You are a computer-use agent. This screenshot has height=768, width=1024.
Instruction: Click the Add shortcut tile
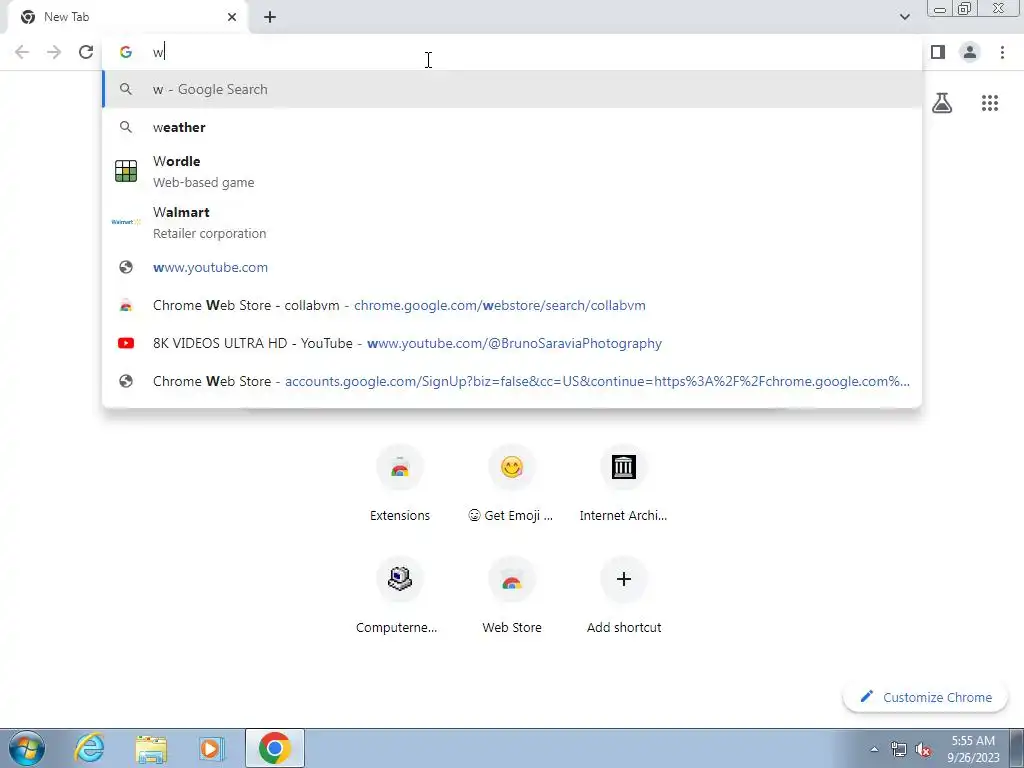pyautogui.click(x=624, y=596)
